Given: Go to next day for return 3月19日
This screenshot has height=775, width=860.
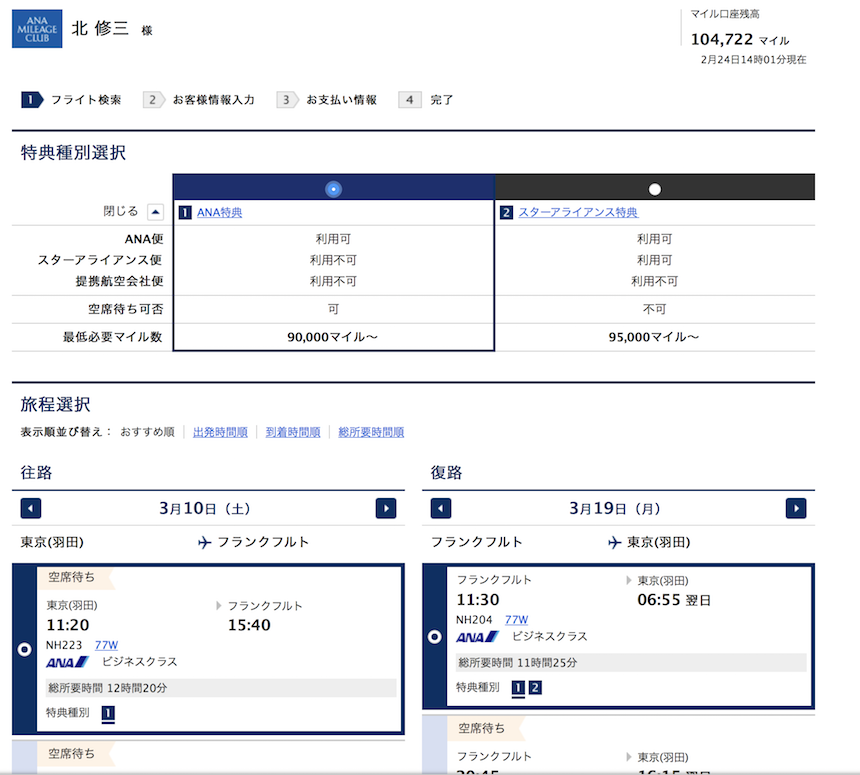Looking at the screenshot, I should [796, 508].
